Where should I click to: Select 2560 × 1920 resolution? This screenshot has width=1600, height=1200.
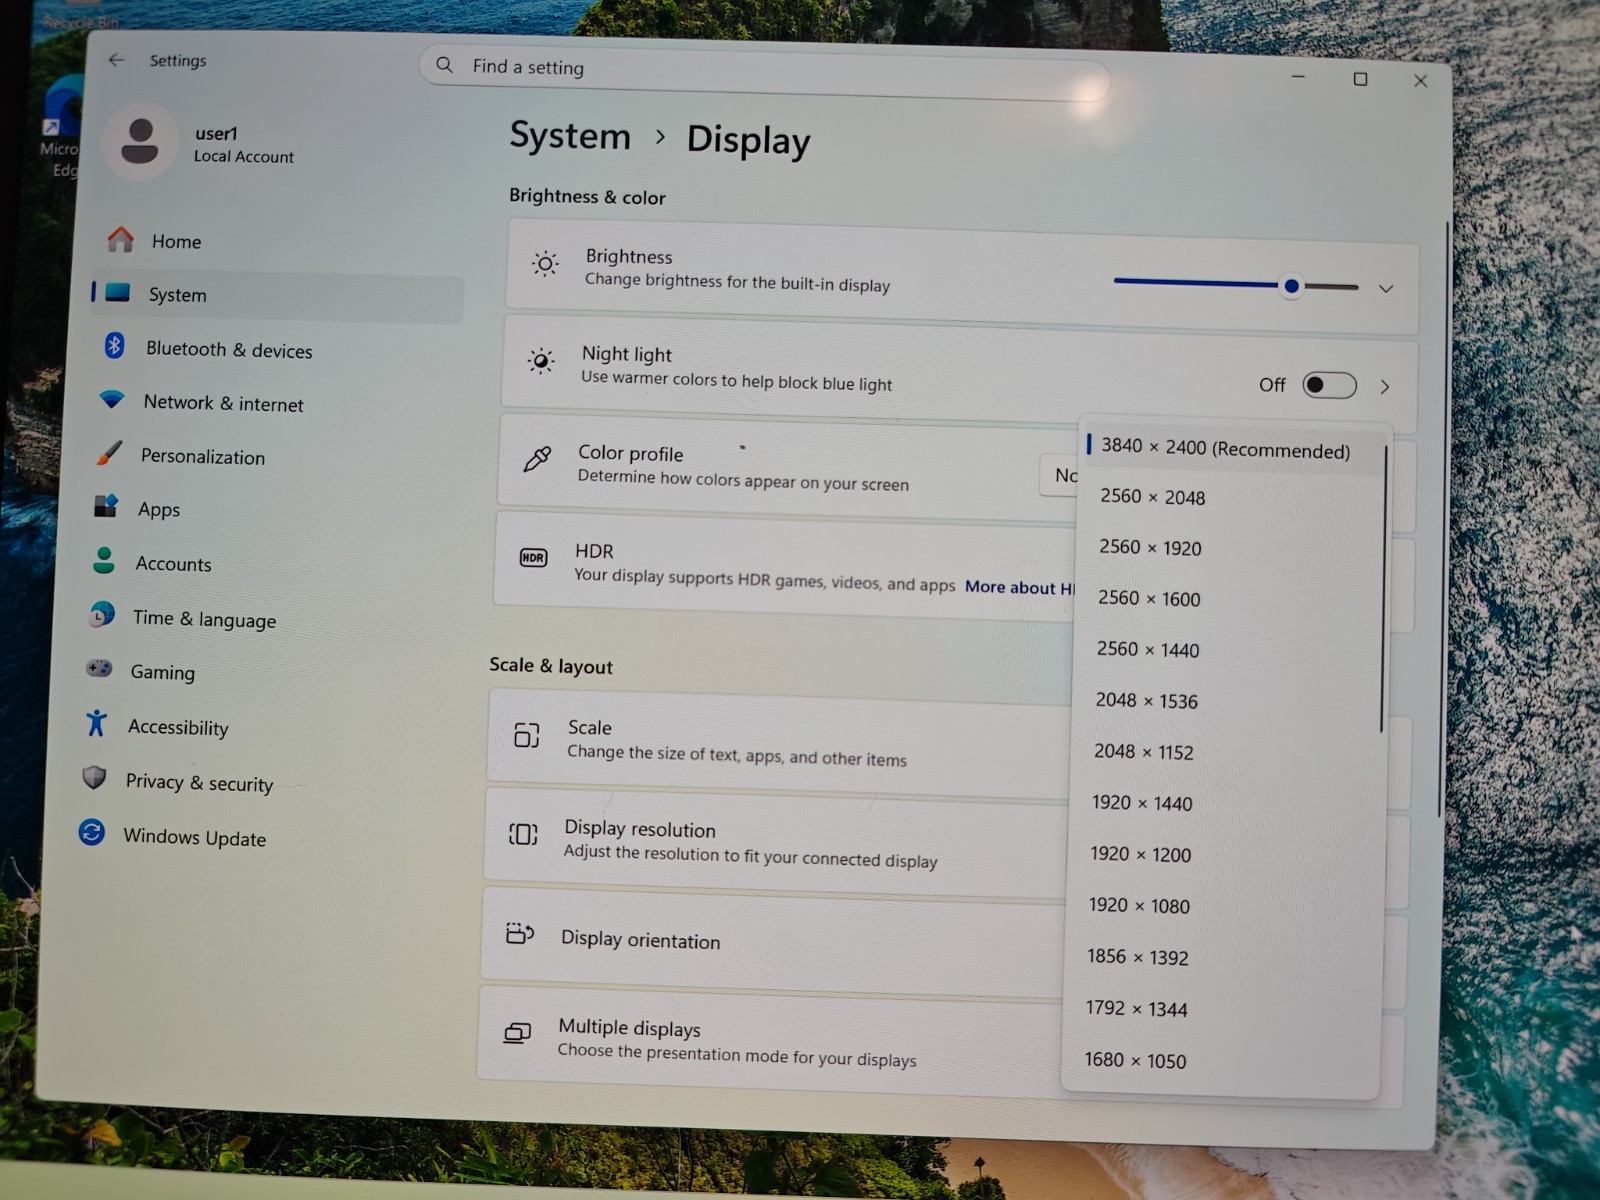pyautogui.click(x=1230, y=548)
